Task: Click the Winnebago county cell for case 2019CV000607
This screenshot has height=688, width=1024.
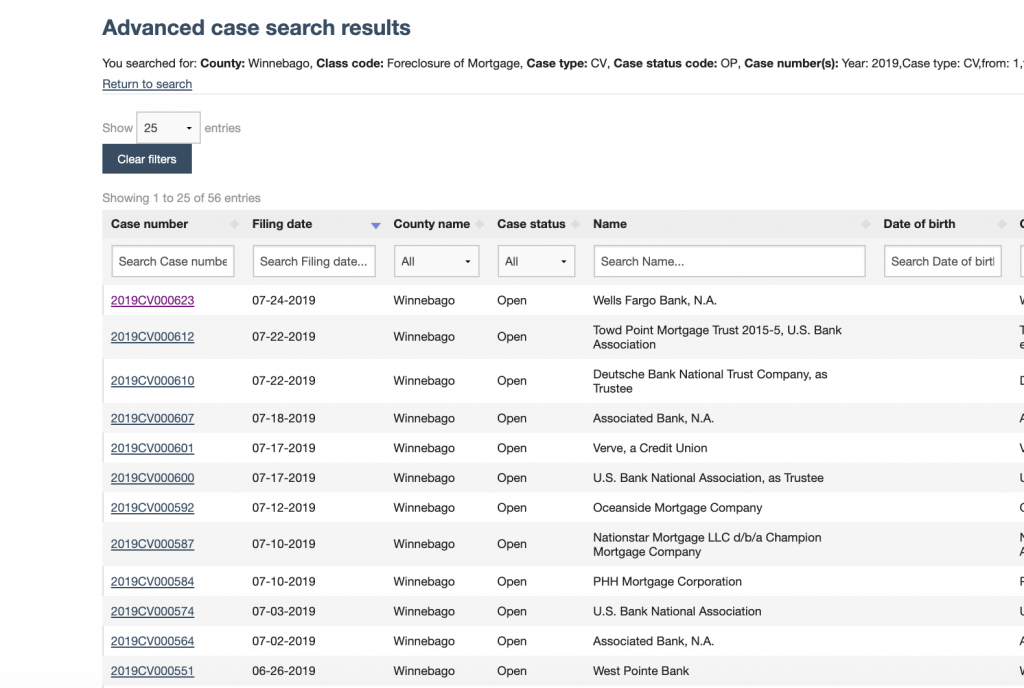Action: point(424,418)
